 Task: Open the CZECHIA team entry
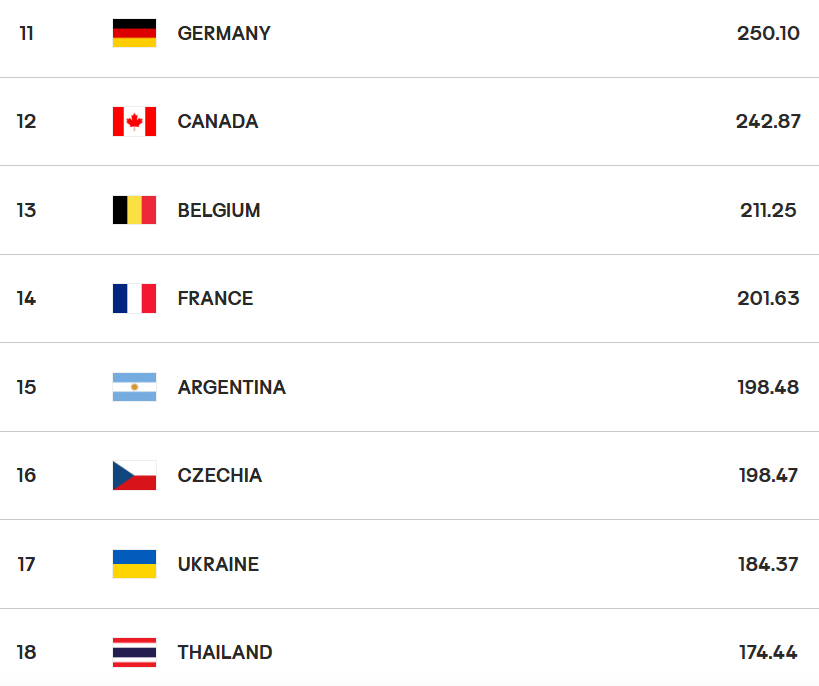(219, 475)
